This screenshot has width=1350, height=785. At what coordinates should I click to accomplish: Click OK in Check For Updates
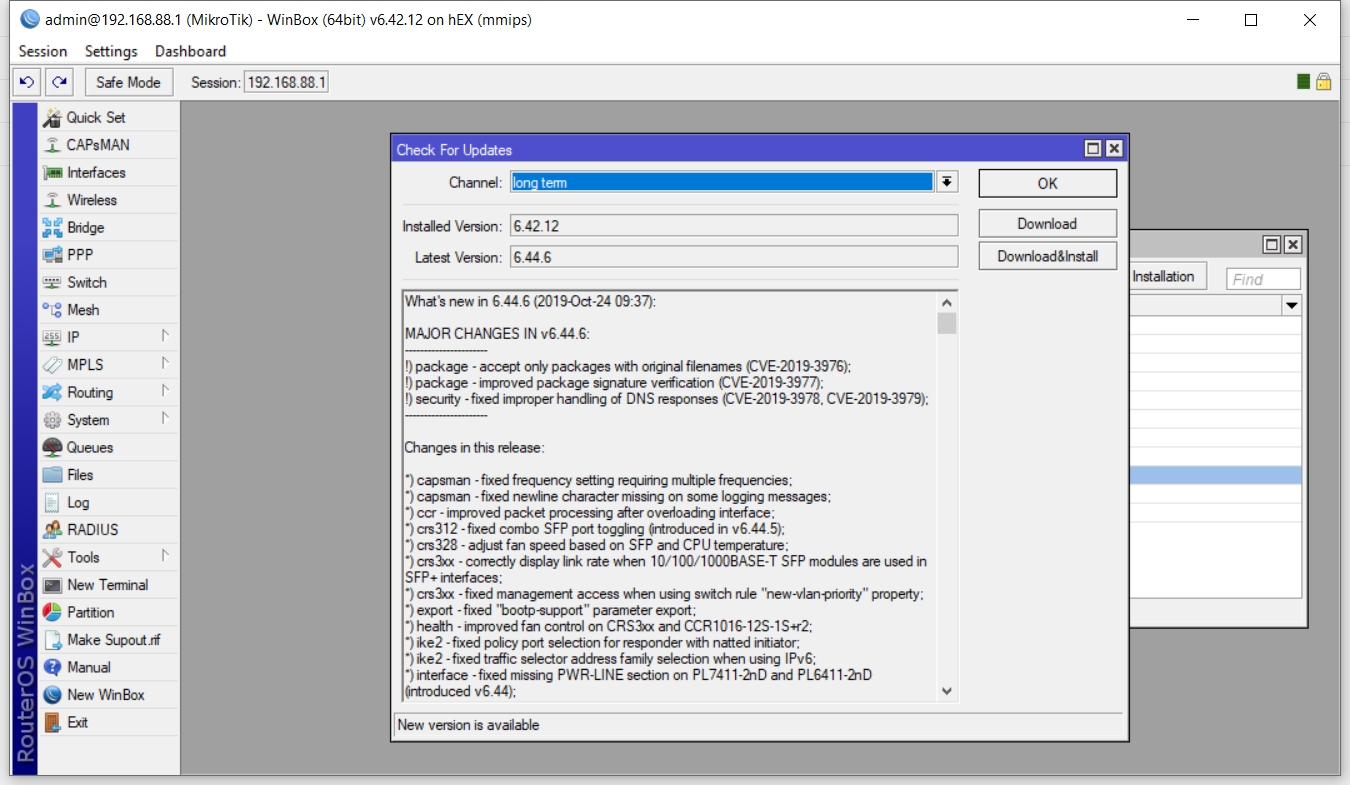1047,184
